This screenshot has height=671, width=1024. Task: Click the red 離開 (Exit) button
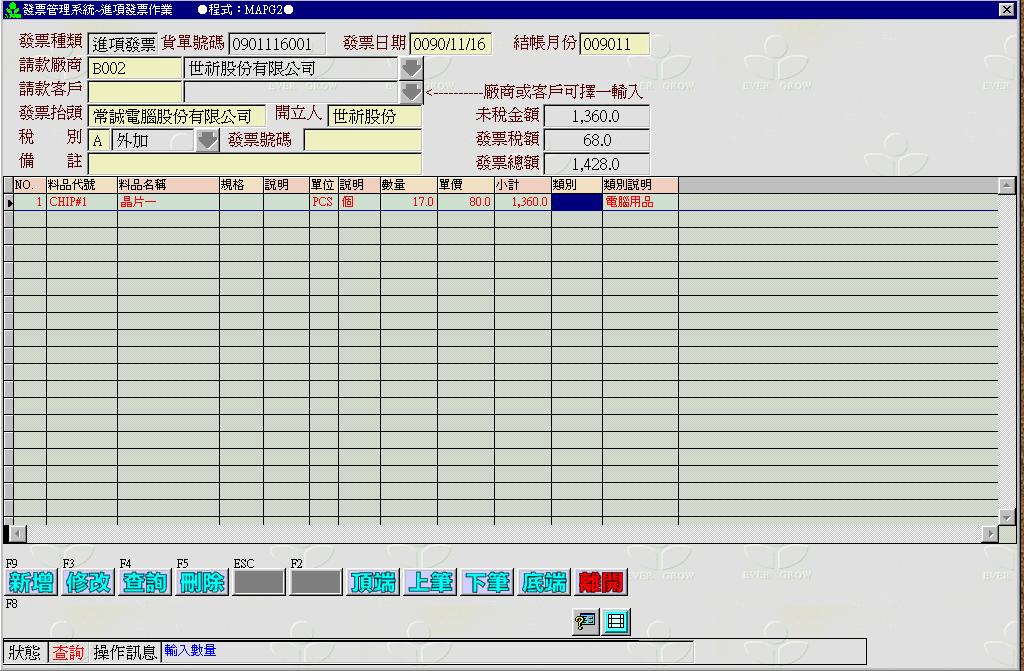[x=601, y=582]
